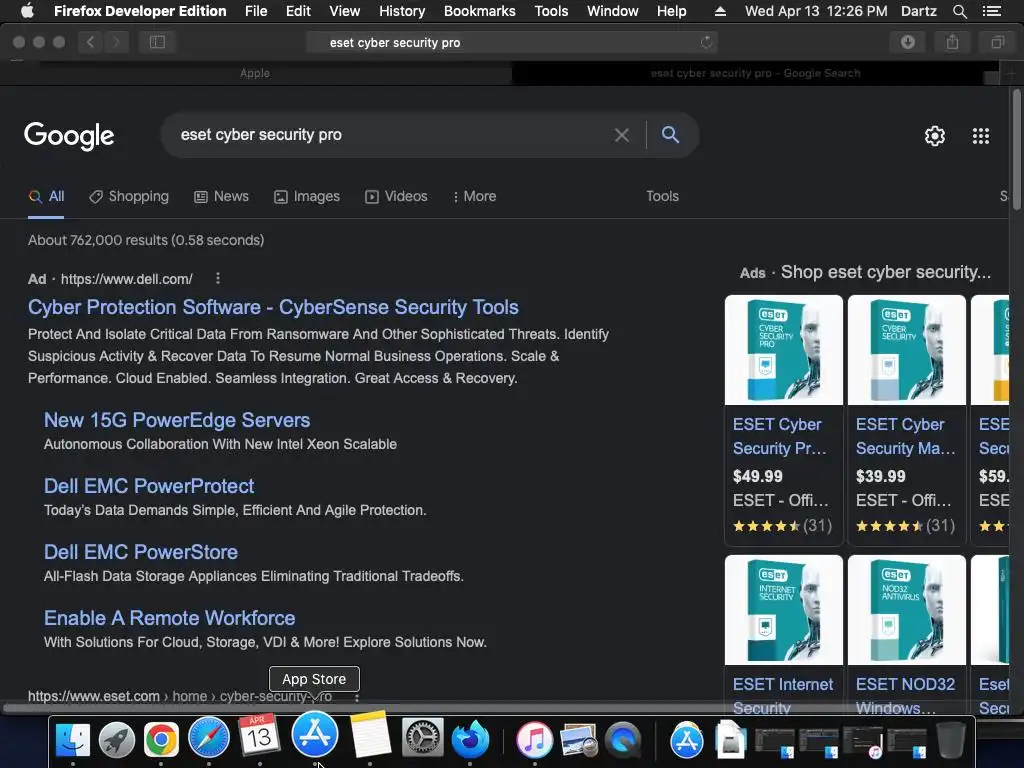This screenshot has width=1024, height=768.
Task: Open Google Chrome from the dock
Action: (161, 739)
